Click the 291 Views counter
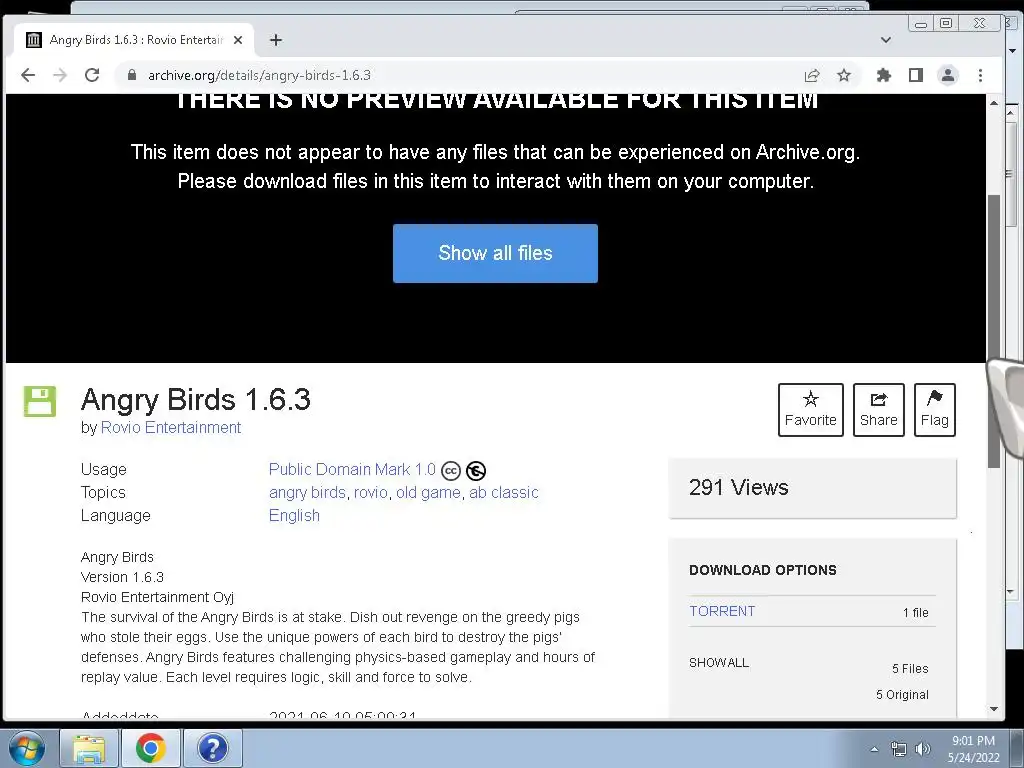The width and height of the screenshot is (1024, 768). coord(739,487)
